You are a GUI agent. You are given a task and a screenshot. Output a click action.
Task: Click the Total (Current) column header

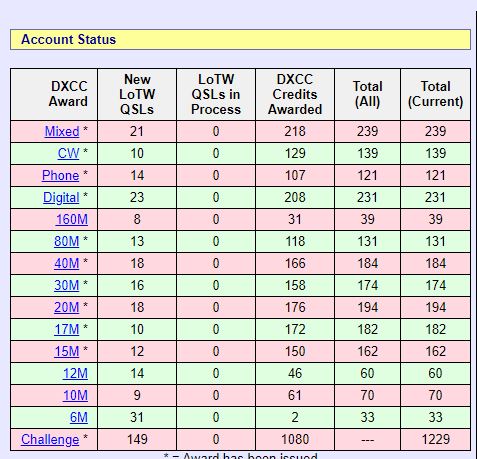point(436,94)
